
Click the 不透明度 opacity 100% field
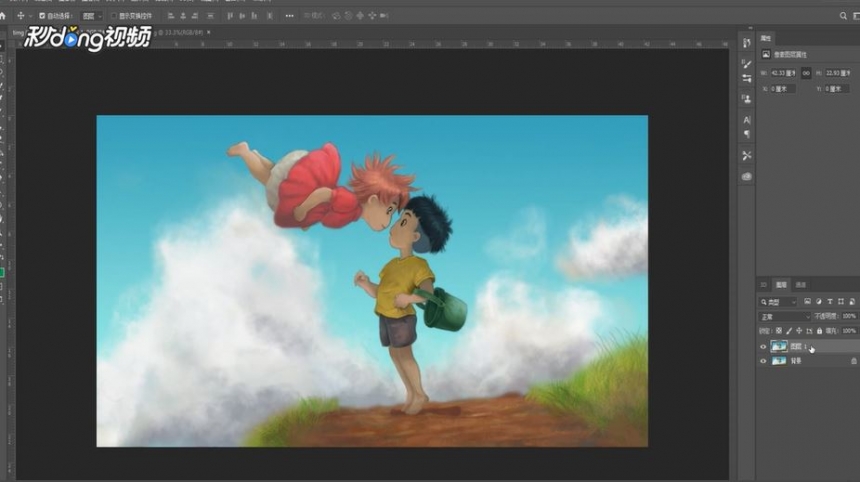(850, 316)
